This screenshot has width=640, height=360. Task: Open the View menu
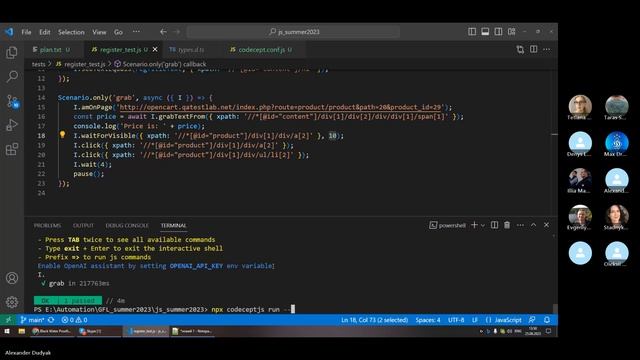pos(99,32)
